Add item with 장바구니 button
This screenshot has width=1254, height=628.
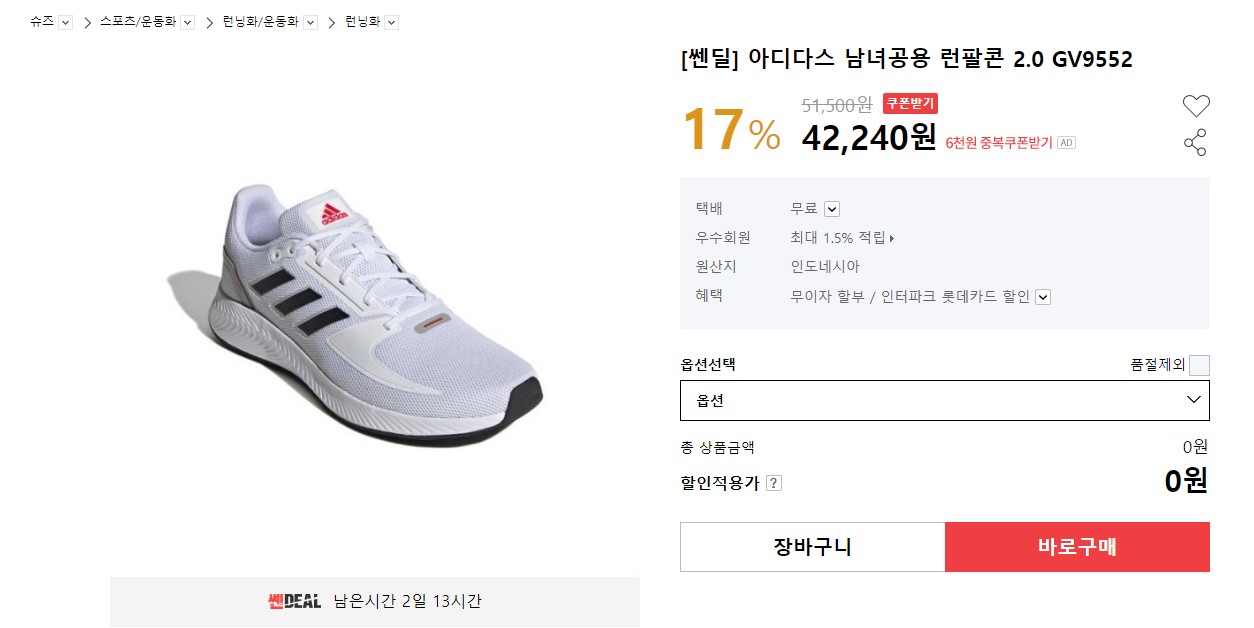pyautogui.click(x=812, y=547)
